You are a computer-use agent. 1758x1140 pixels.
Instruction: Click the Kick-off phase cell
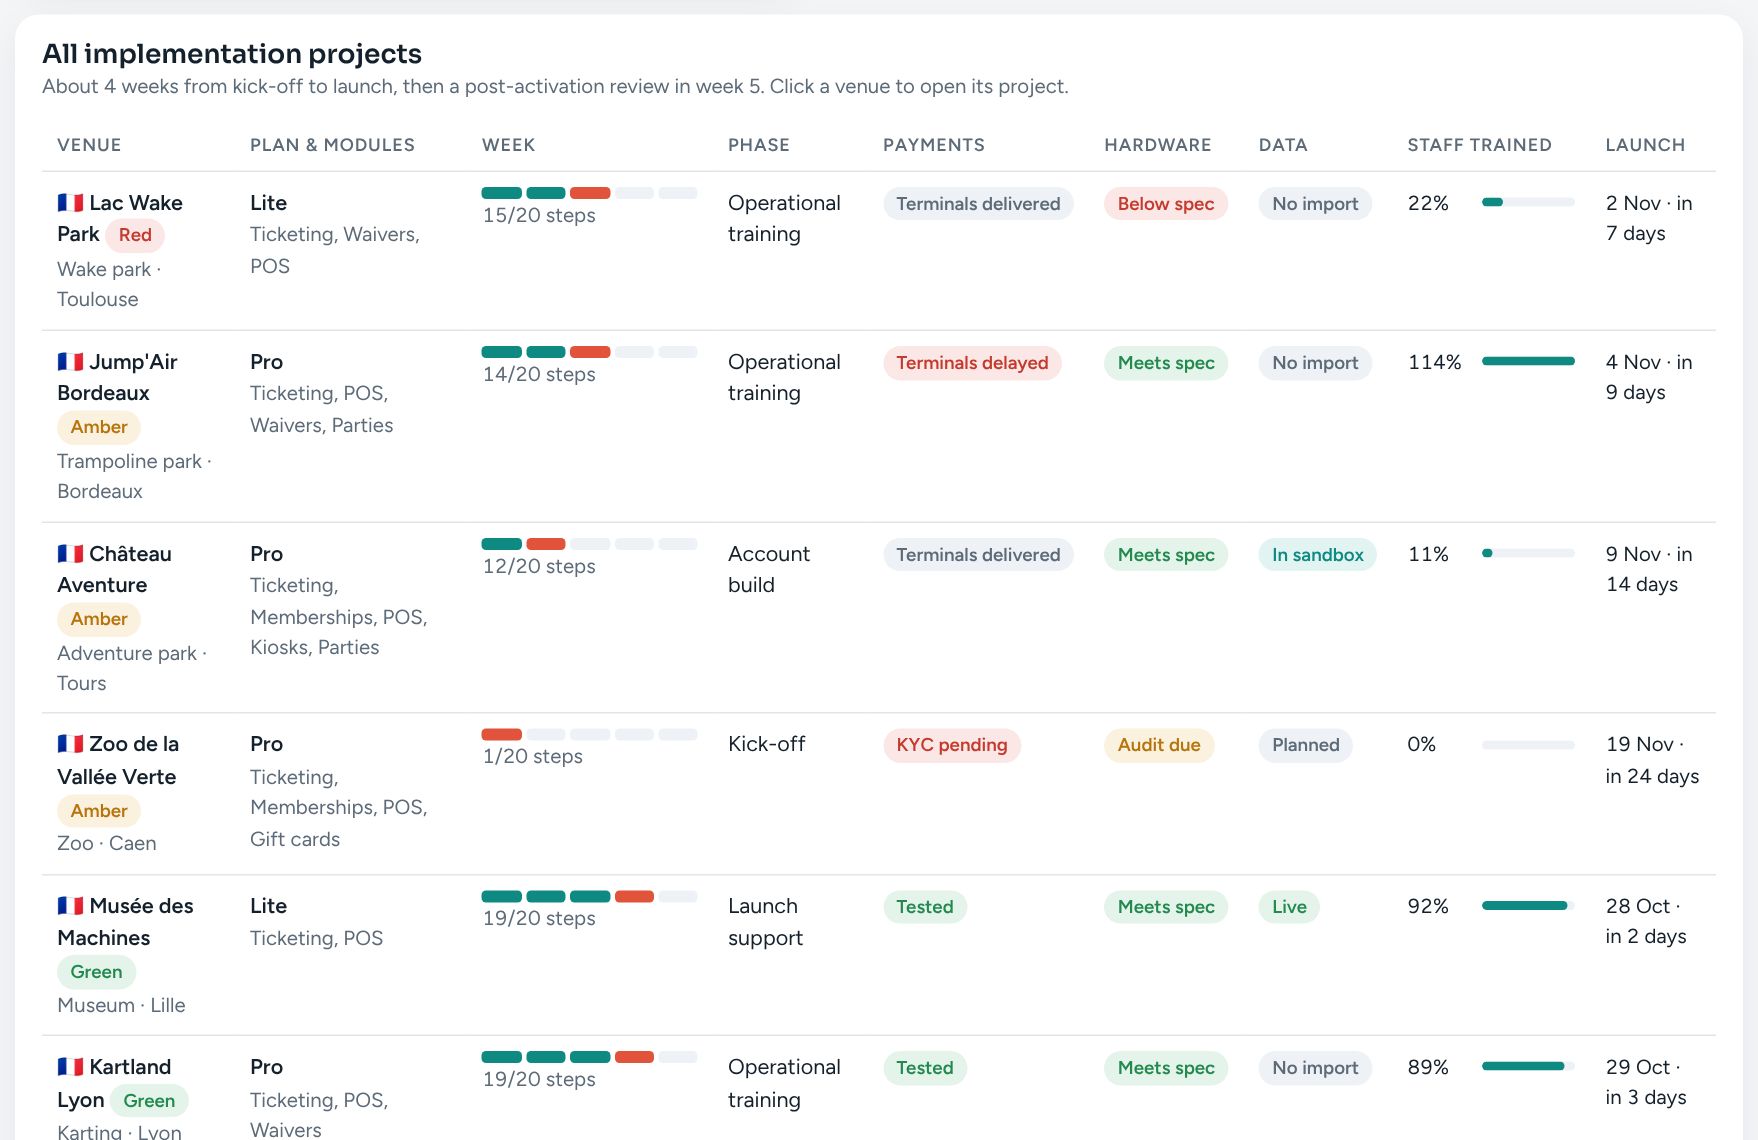(x=766, y=744)
